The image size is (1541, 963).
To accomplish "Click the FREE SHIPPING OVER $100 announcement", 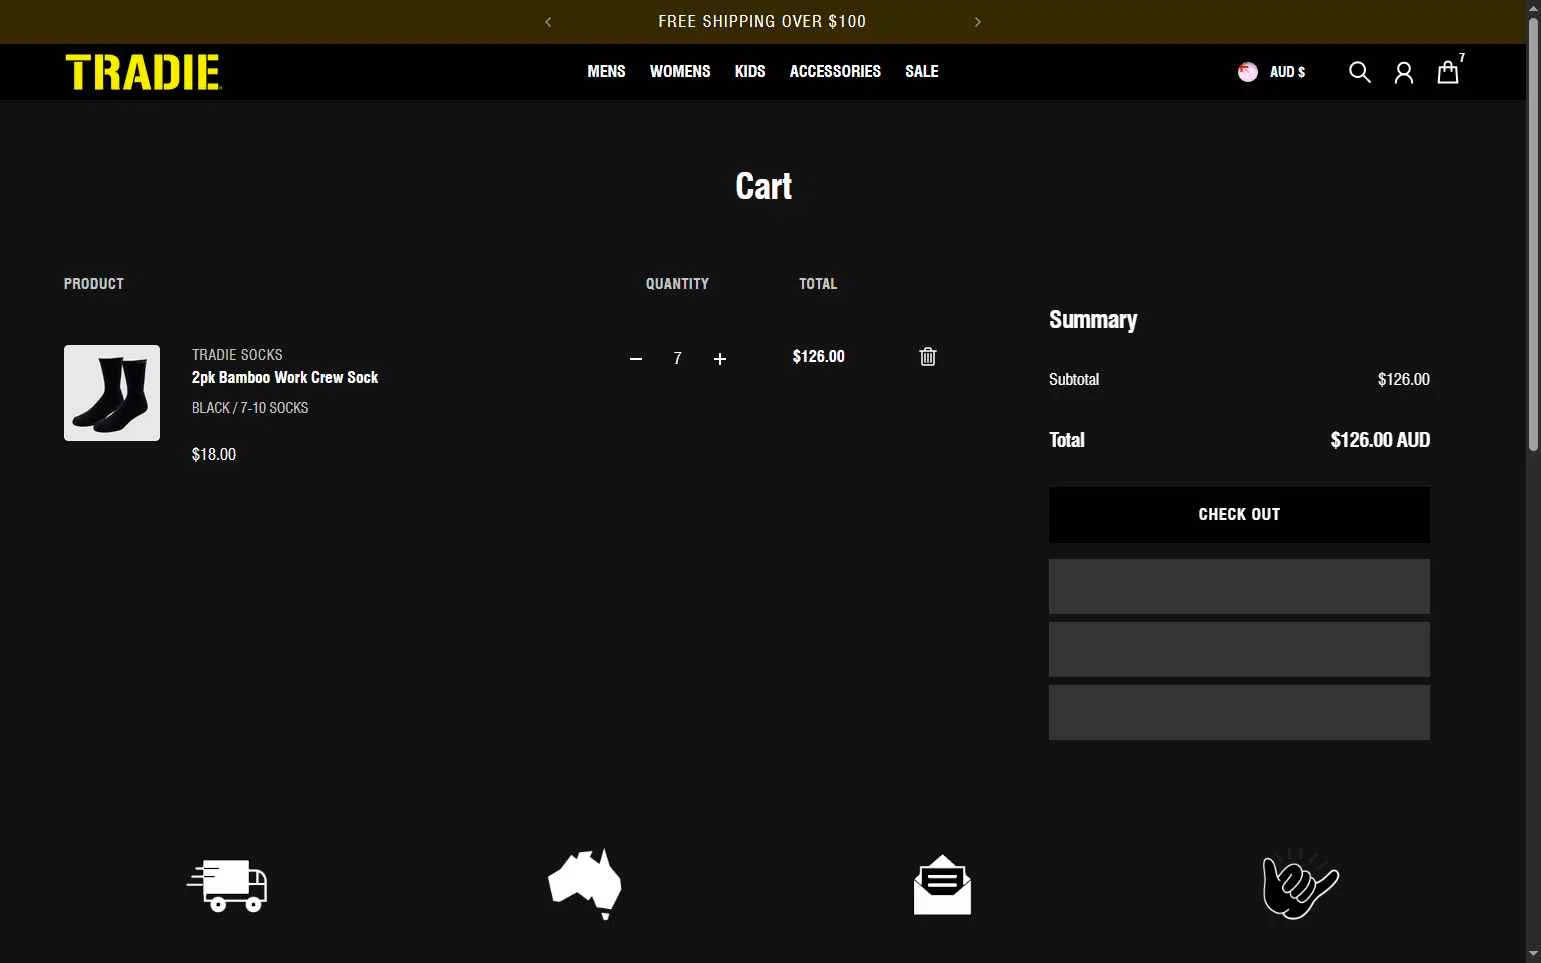I will click(x=762, y=22).
